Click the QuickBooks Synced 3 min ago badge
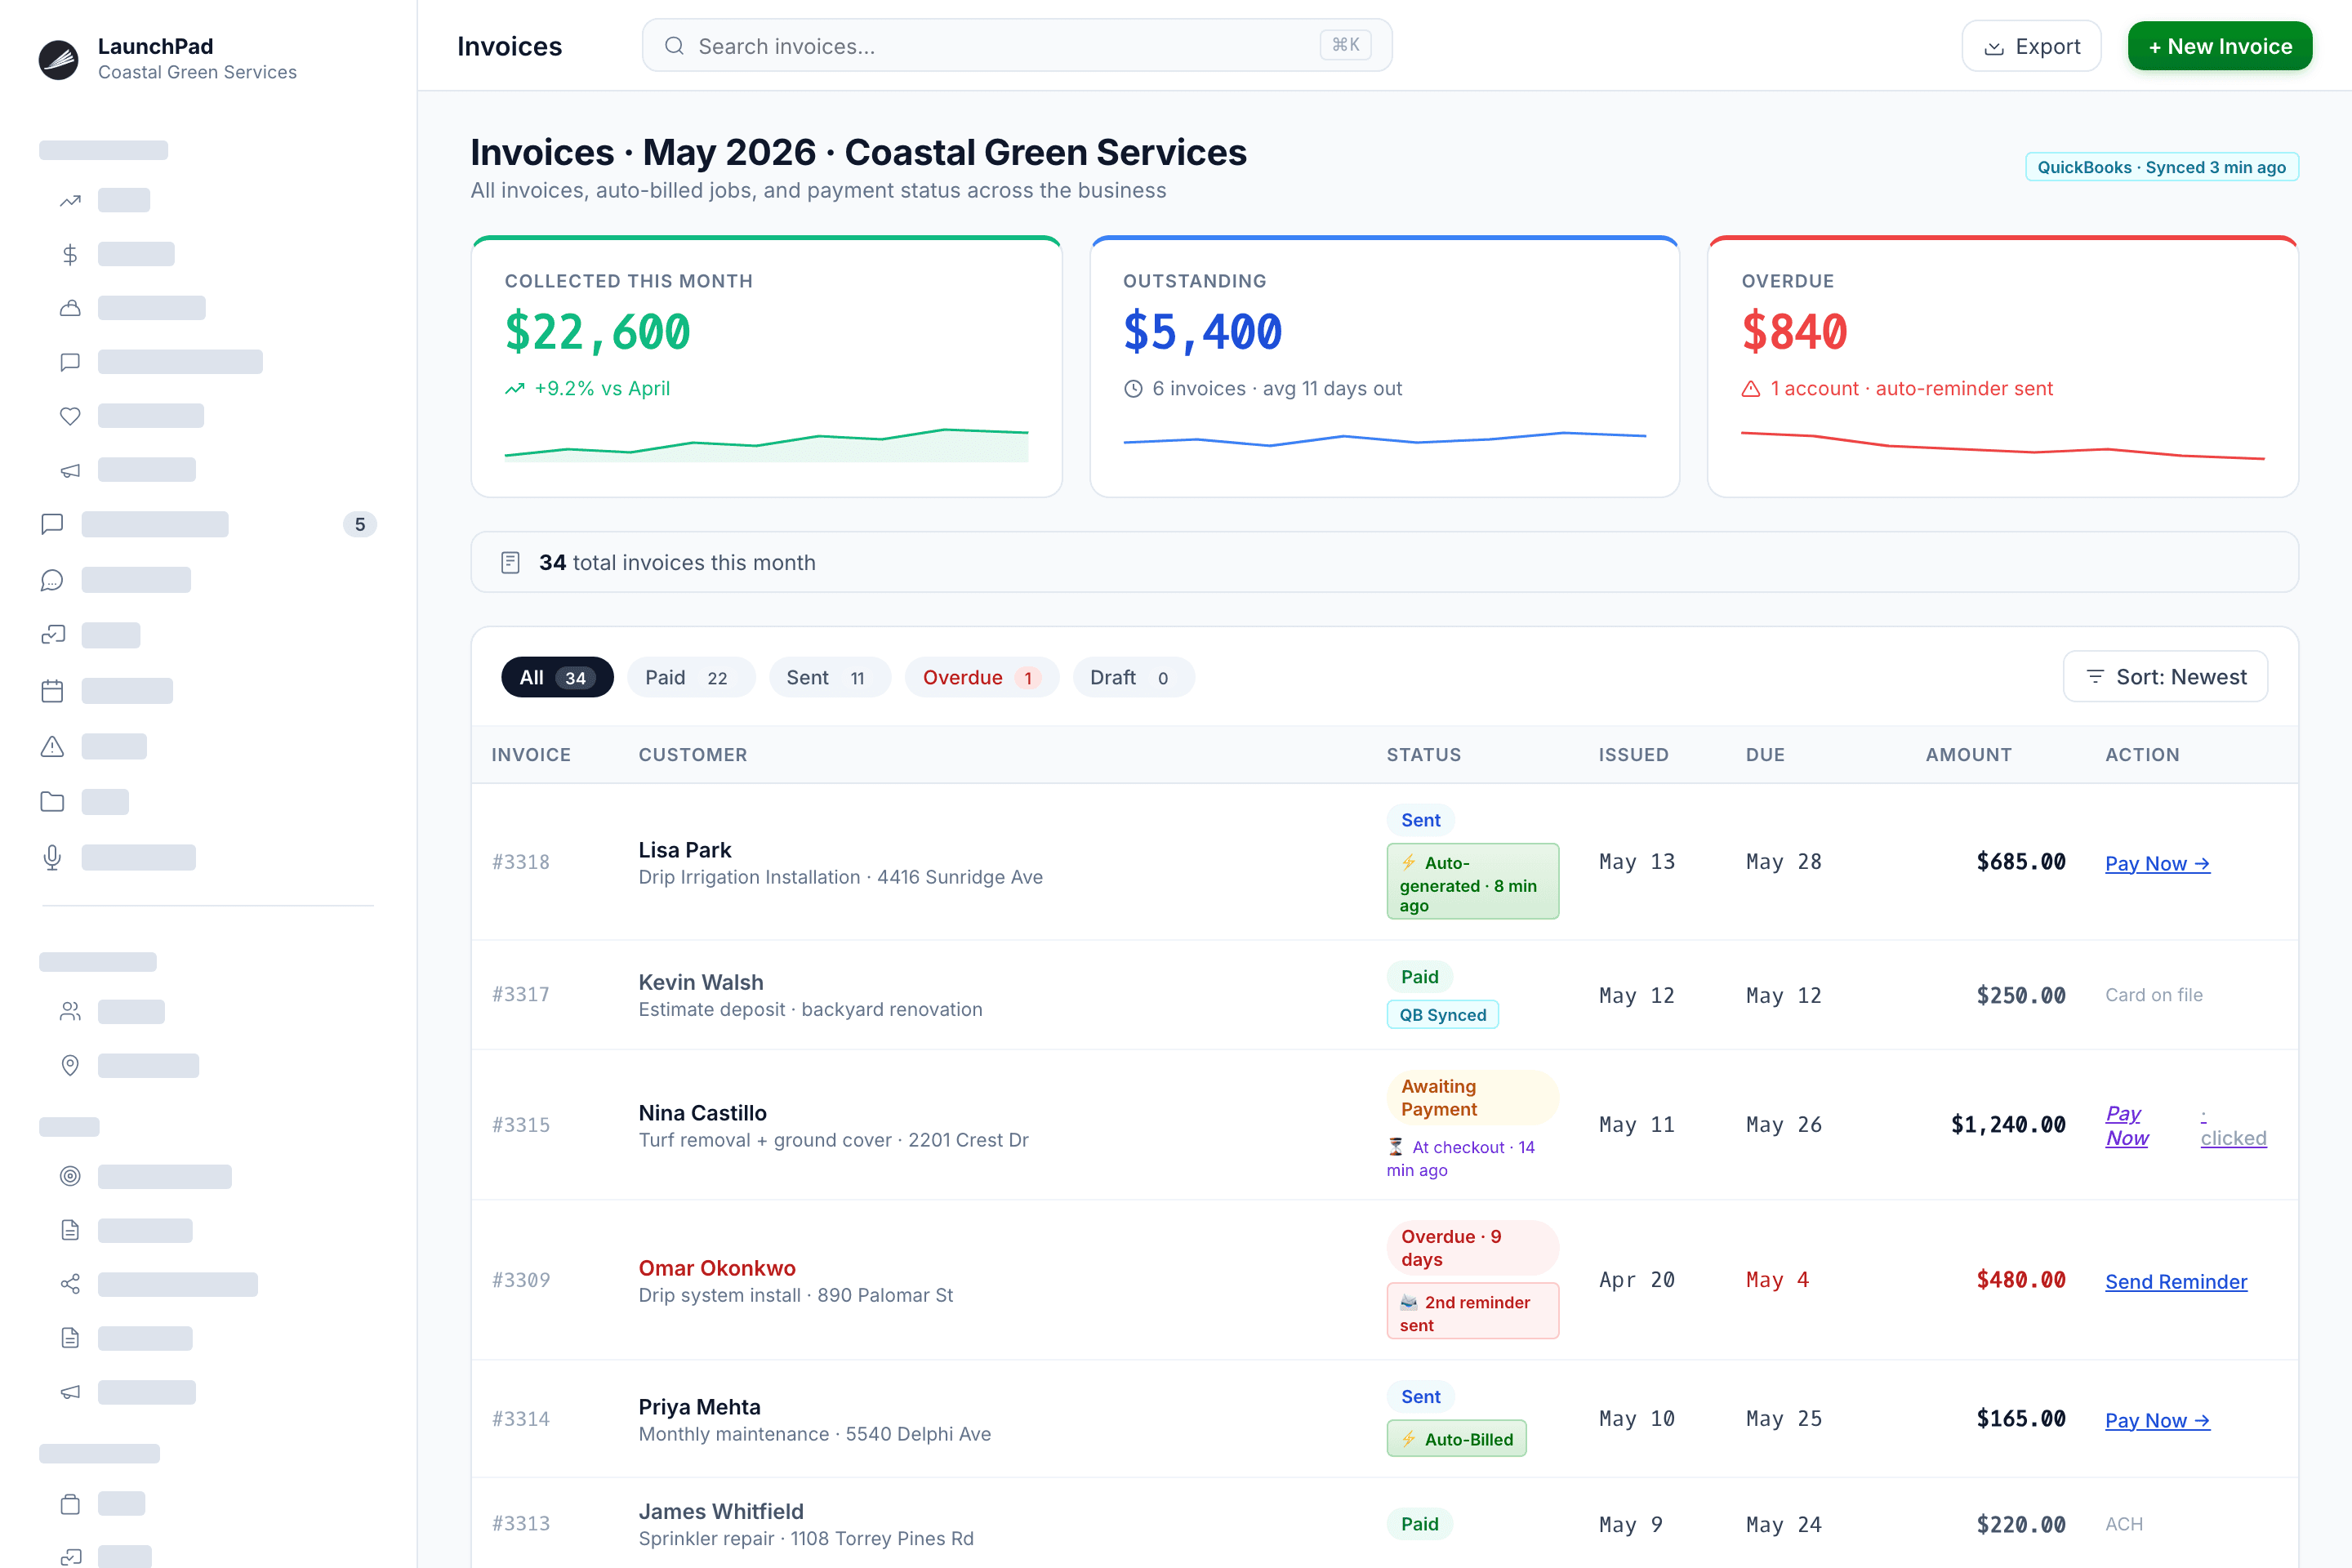The width and height of the screenshot is (2352, 1568). click(2162, 167)
